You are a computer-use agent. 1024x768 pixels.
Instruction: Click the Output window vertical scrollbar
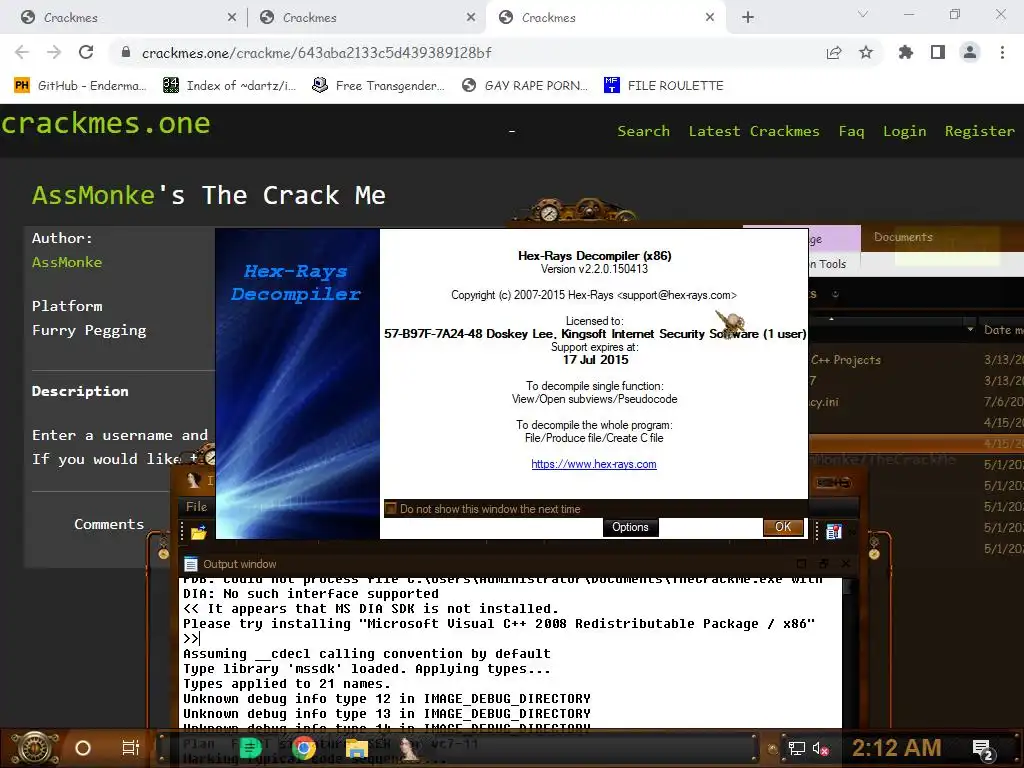(x=849, y=653)
